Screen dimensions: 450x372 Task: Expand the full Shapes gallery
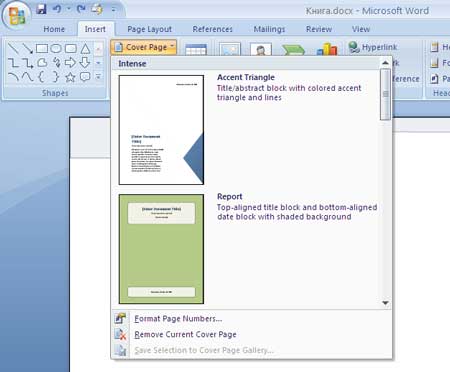pyautogui.click(x=98, y=77)
